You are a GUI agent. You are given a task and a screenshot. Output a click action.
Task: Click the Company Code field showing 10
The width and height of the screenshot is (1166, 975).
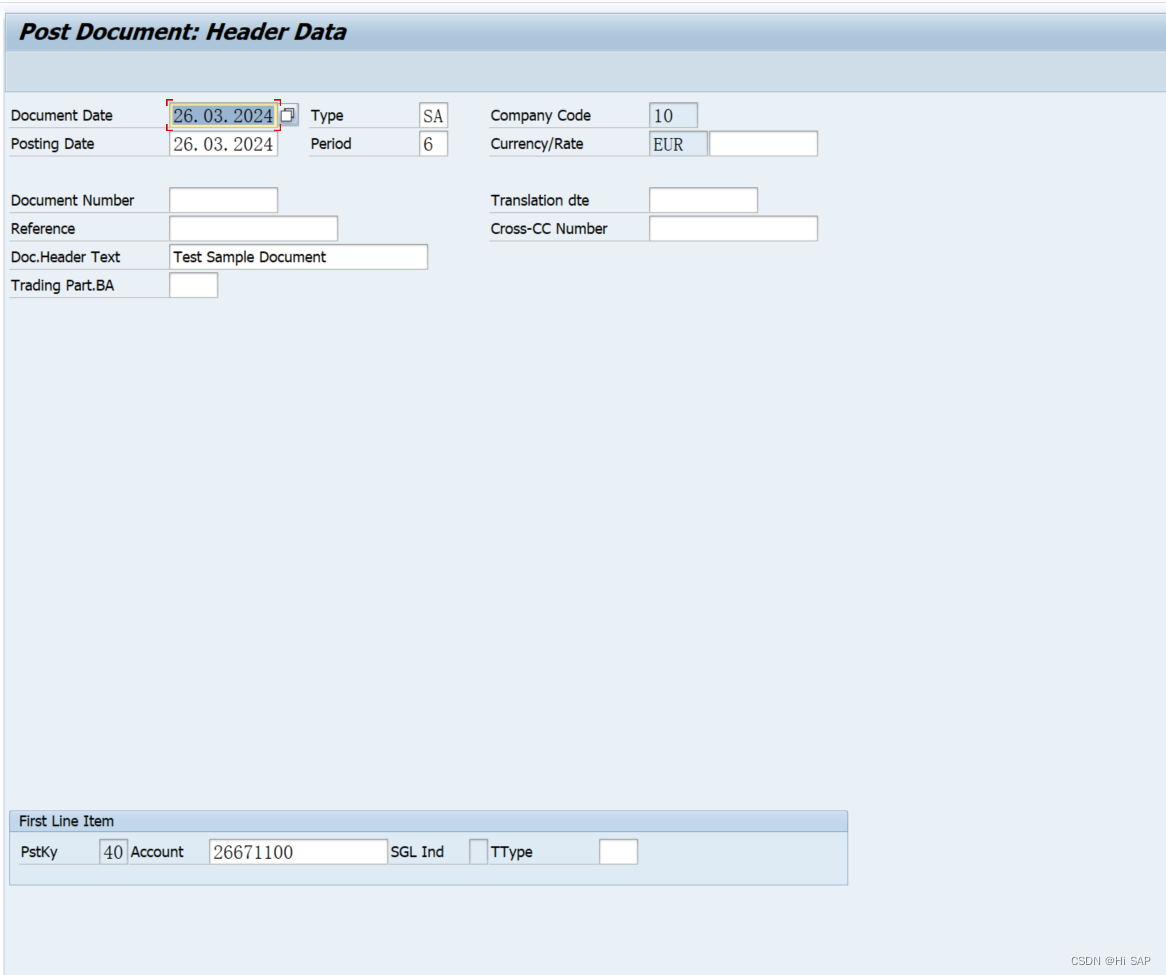672,114
